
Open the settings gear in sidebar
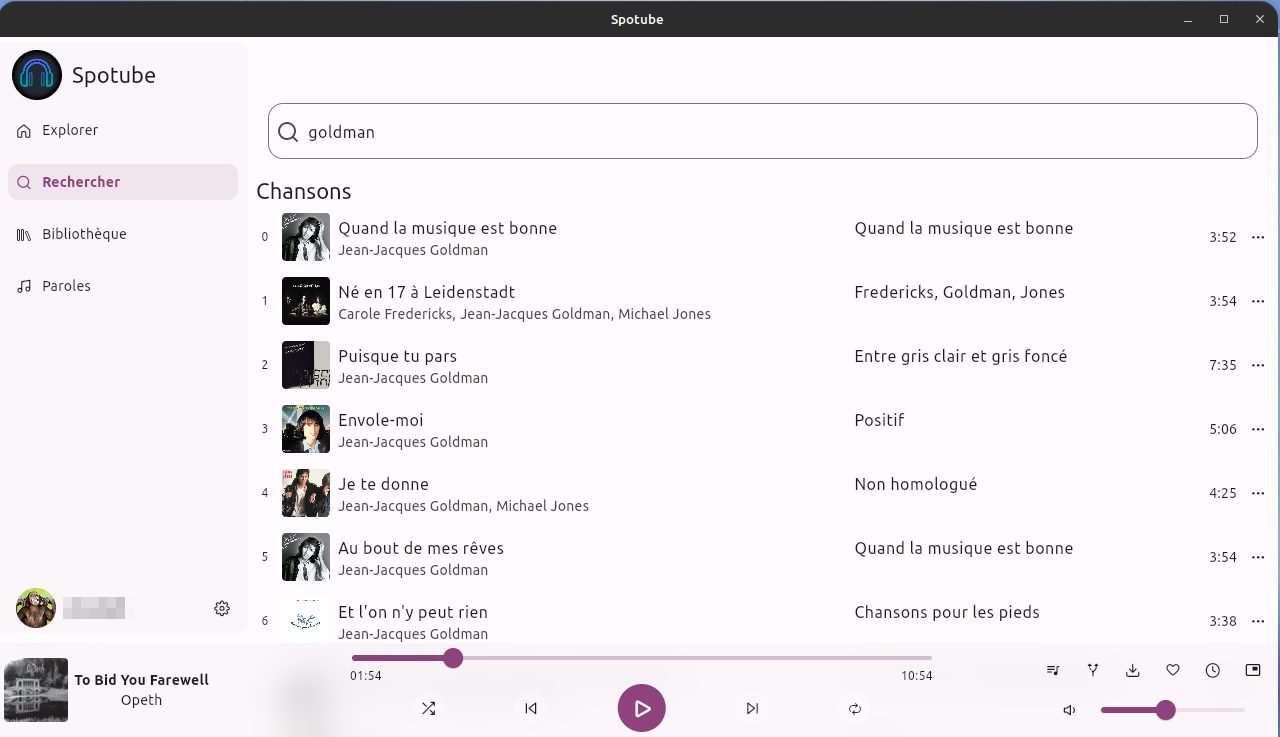click(222, 608)
